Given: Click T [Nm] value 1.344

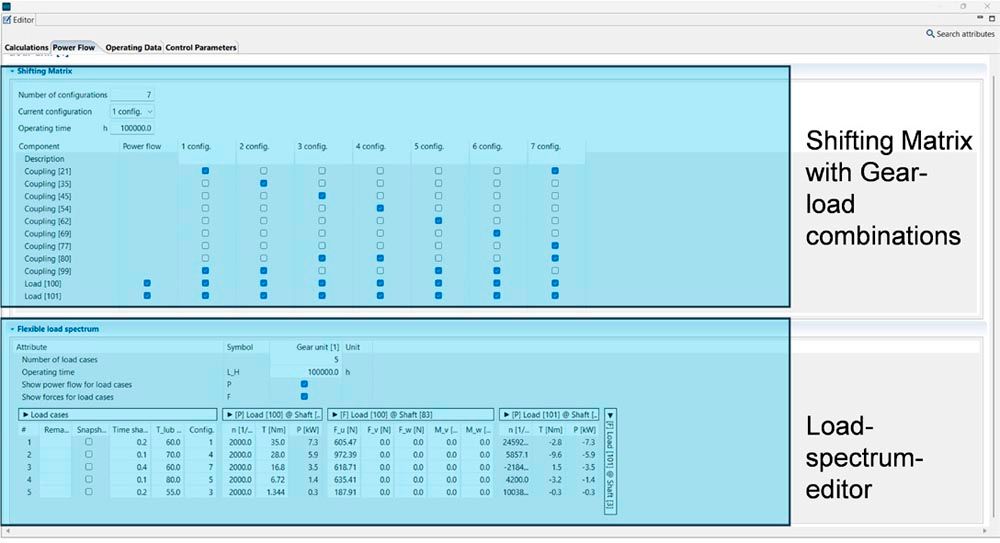Looking at the screenshot, I should [276, 492].
